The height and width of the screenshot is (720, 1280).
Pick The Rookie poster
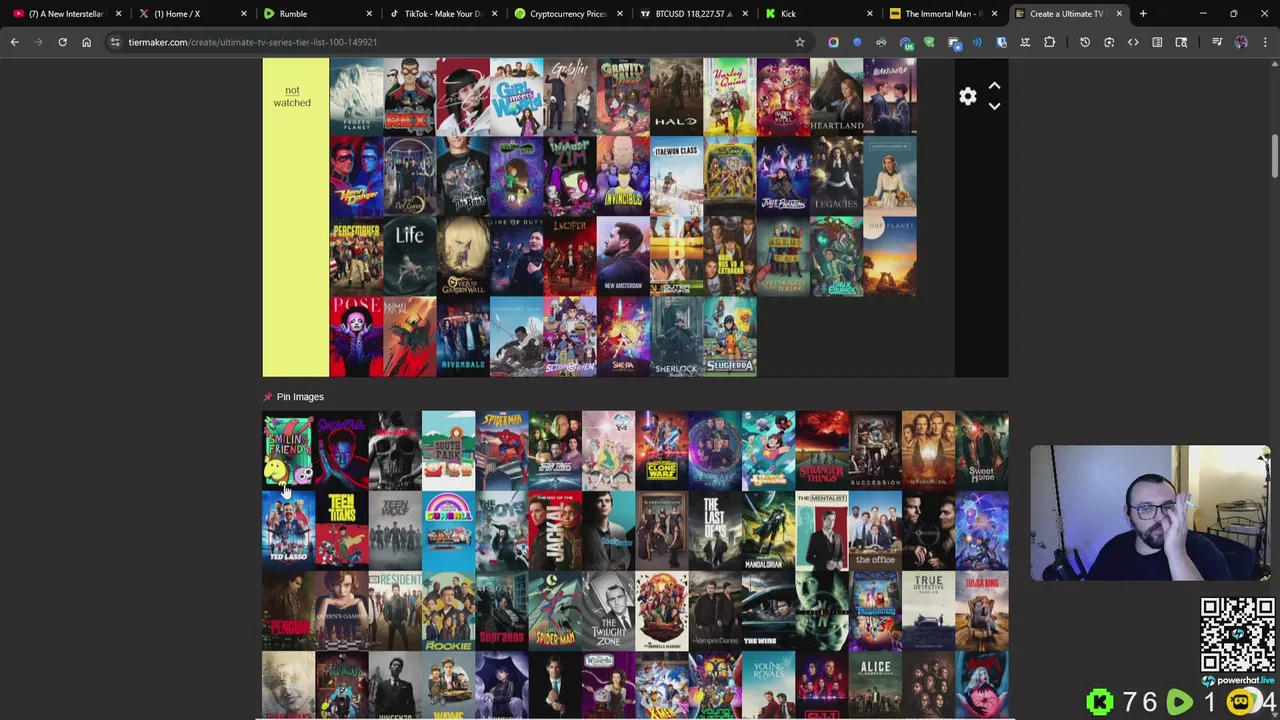[448, 610]
